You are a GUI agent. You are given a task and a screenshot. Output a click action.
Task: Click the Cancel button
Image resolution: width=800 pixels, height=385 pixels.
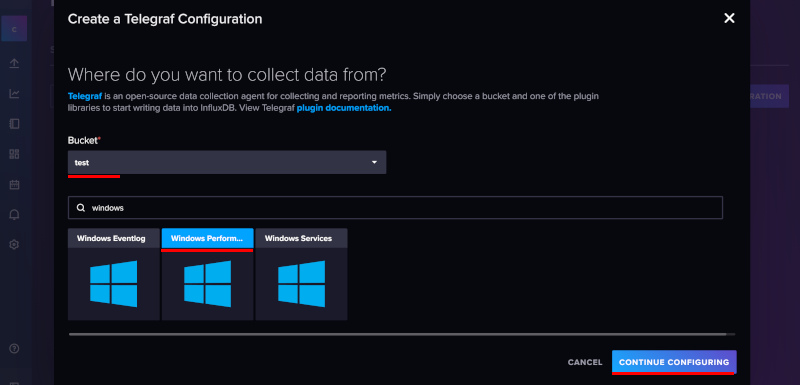click(x=585, y=362)
